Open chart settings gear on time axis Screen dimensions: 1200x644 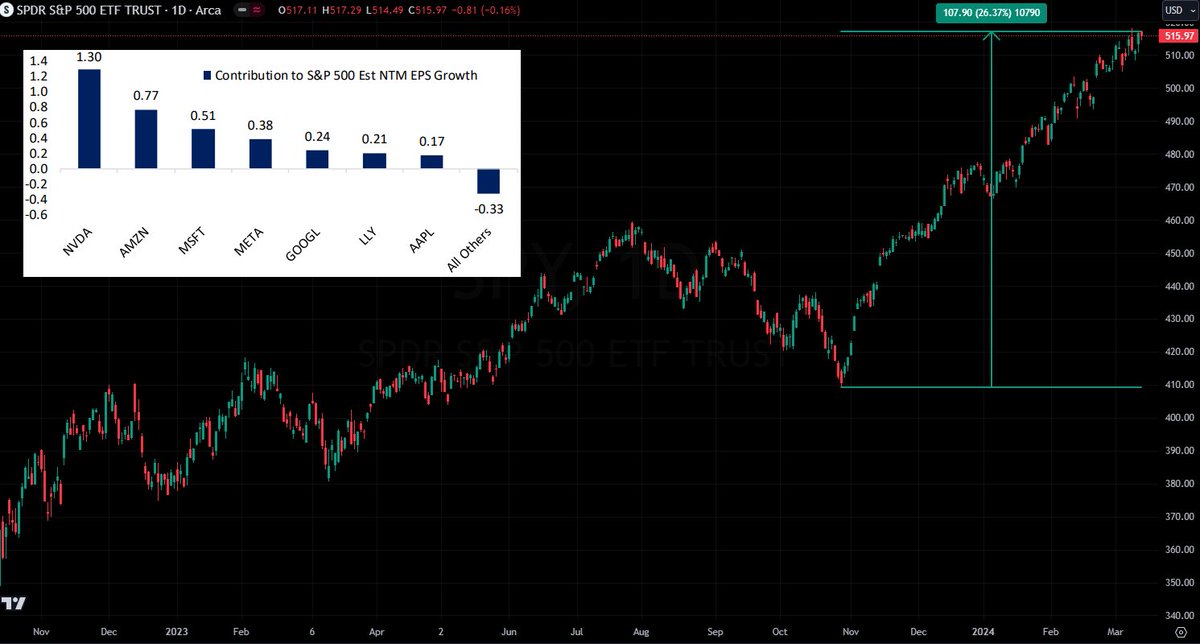(x=1180, y=634)
